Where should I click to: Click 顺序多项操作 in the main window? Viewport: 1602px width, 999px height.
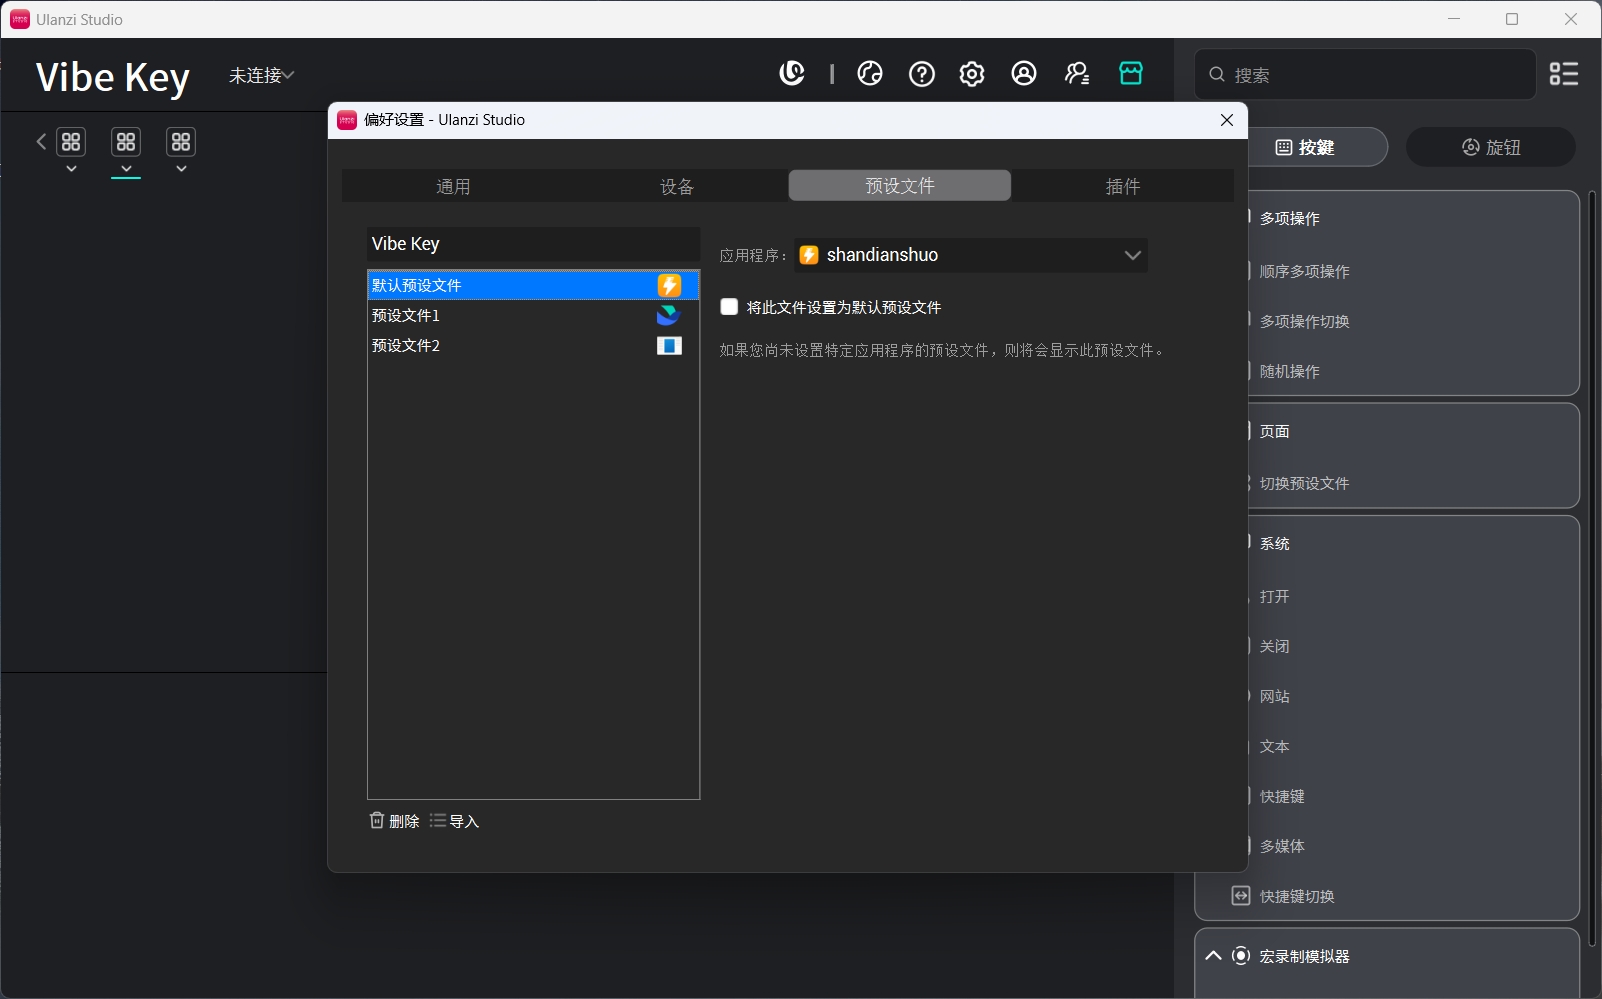1305,271
